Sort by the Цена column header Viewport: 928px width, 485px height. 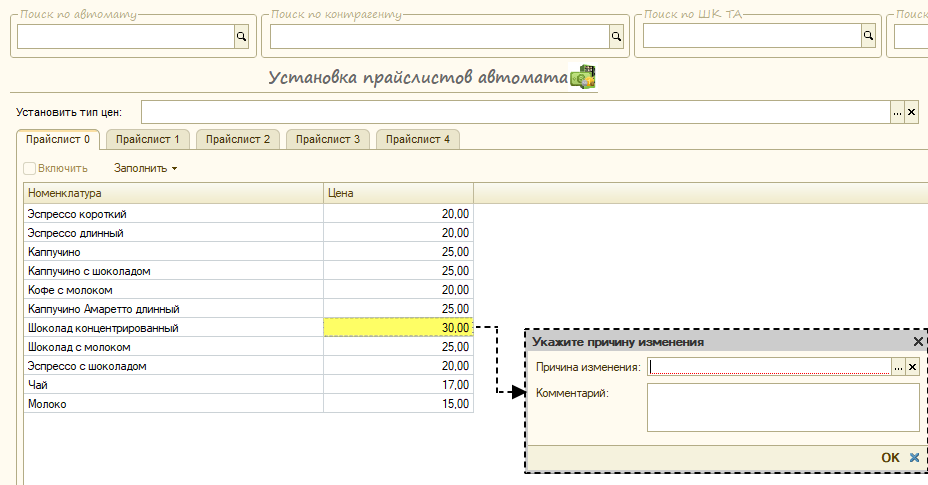pyautogui.click(x=398, y=193)
